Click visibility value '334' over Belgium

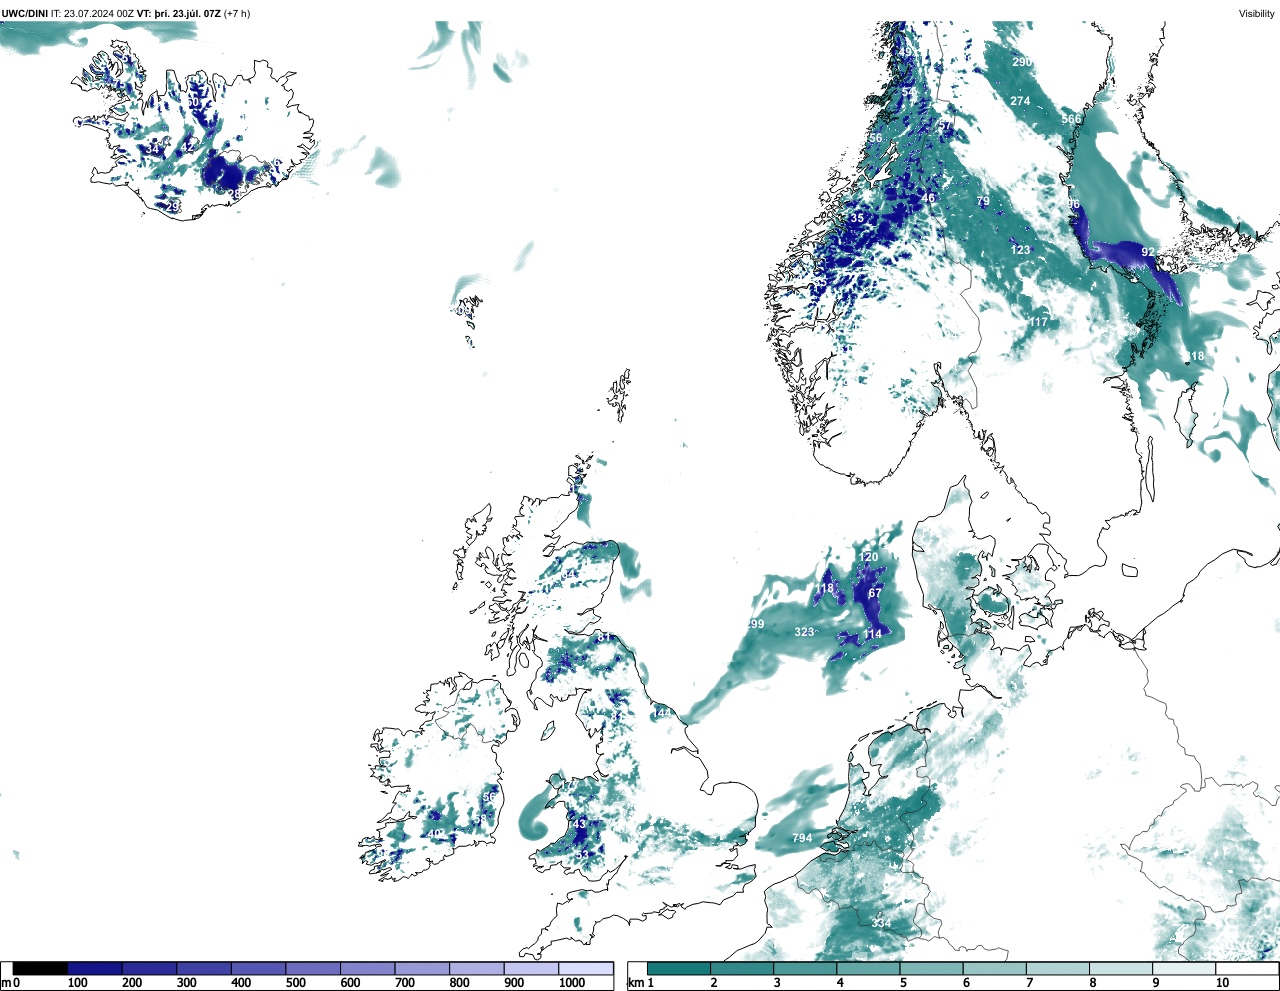pos(881,922)
